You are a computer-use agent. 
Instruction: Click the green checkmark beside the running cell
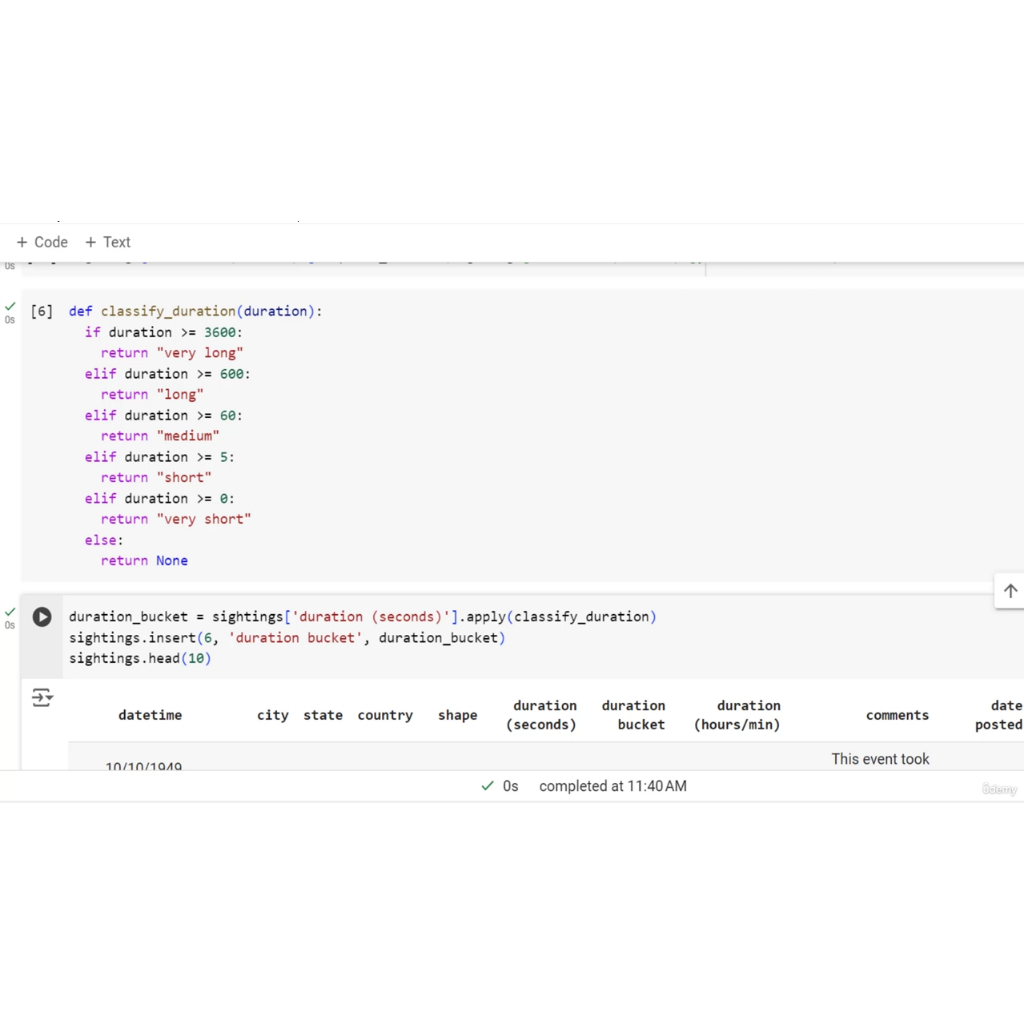click(10, 611)
